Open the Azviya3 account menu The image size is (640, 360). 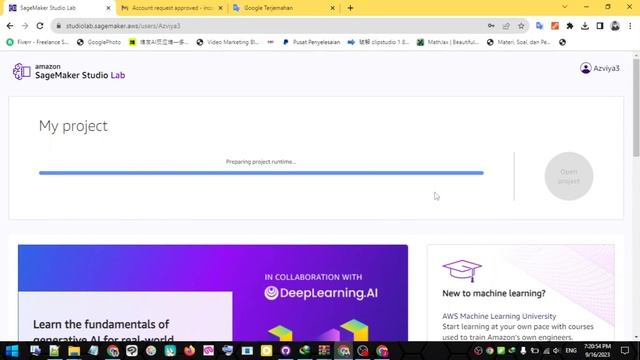point(600,68)
